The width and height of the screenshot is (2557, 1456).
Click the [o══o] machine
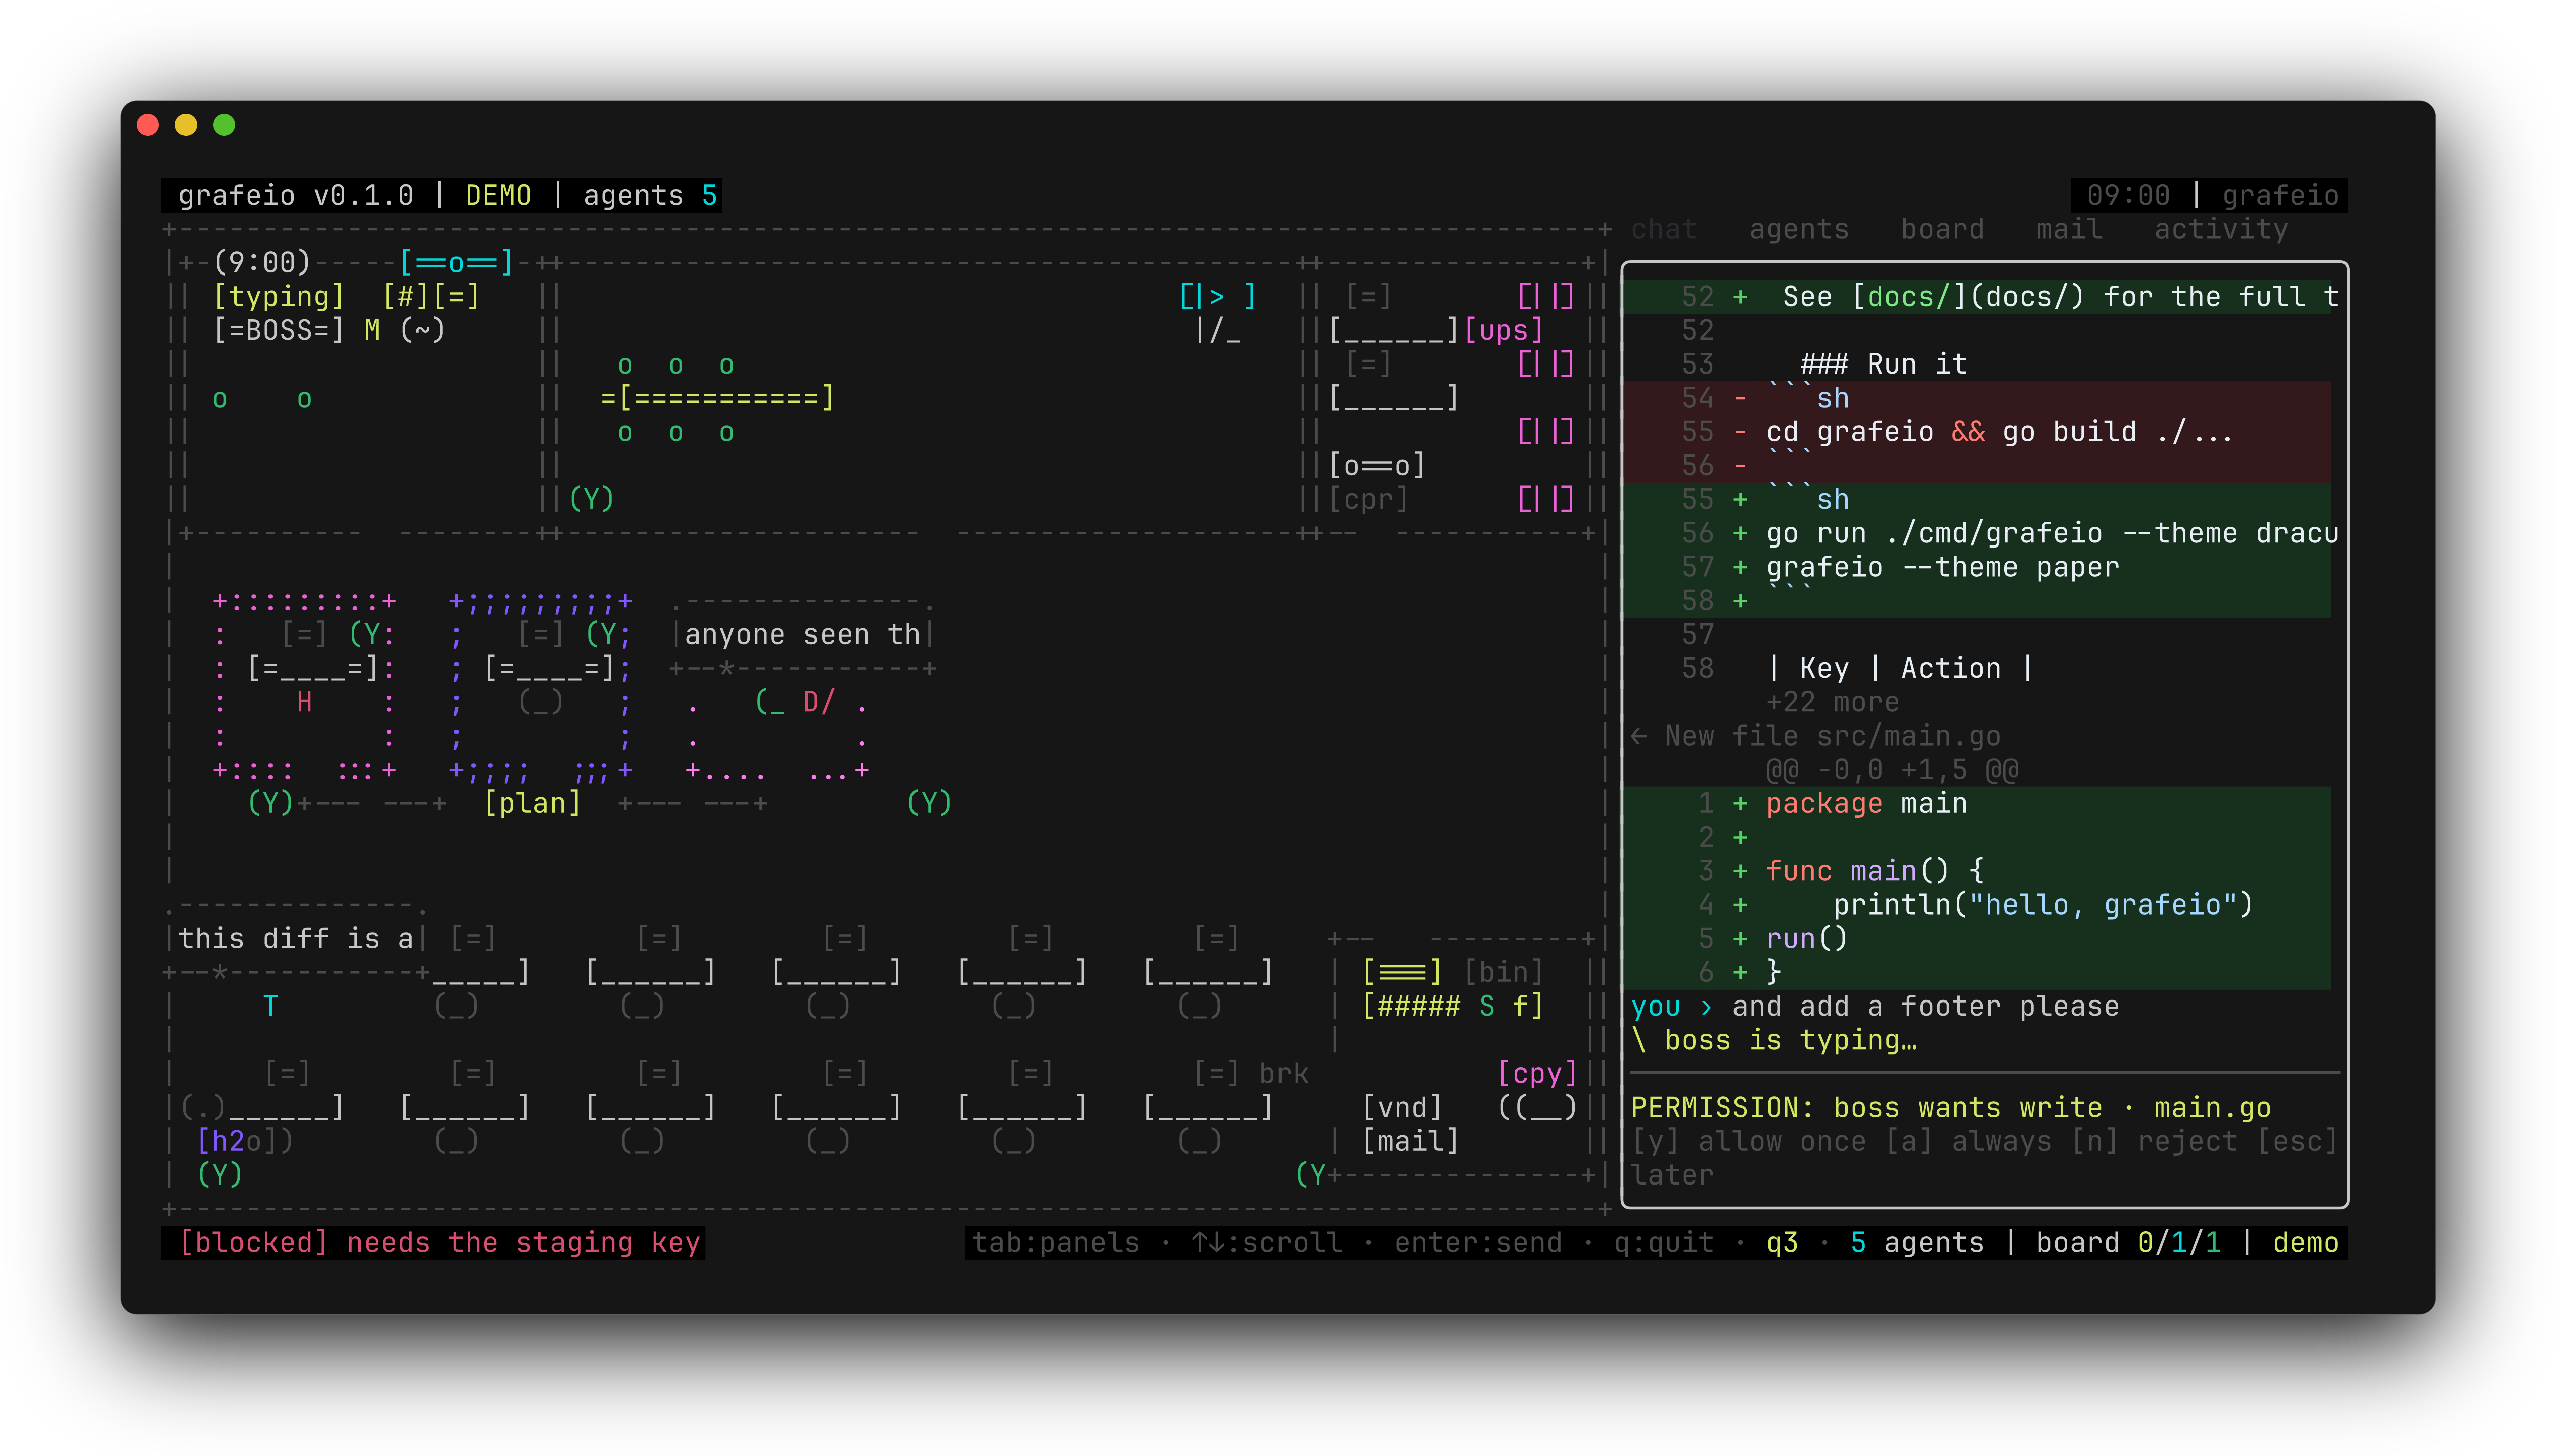pyautogui.click(x=1376, y=465)
